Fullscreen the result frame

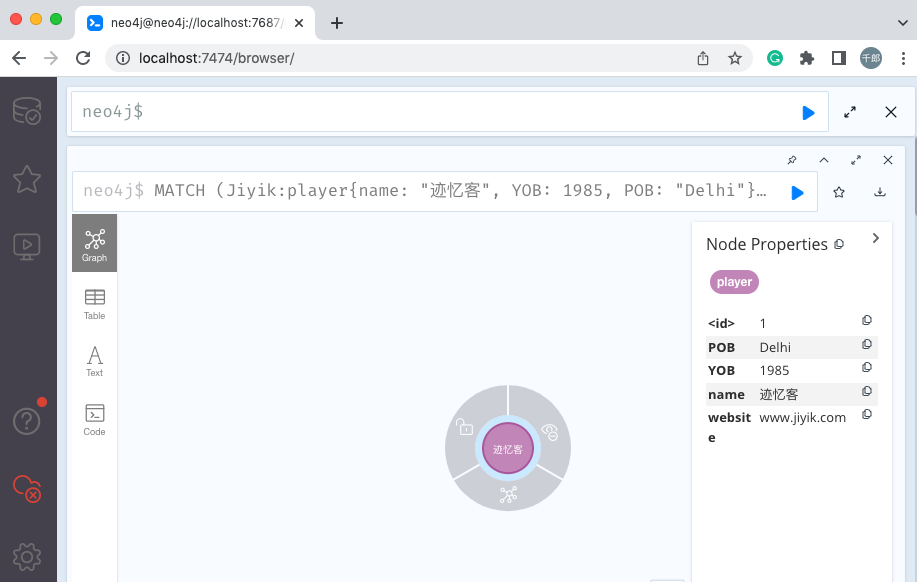tap(856, 160)
